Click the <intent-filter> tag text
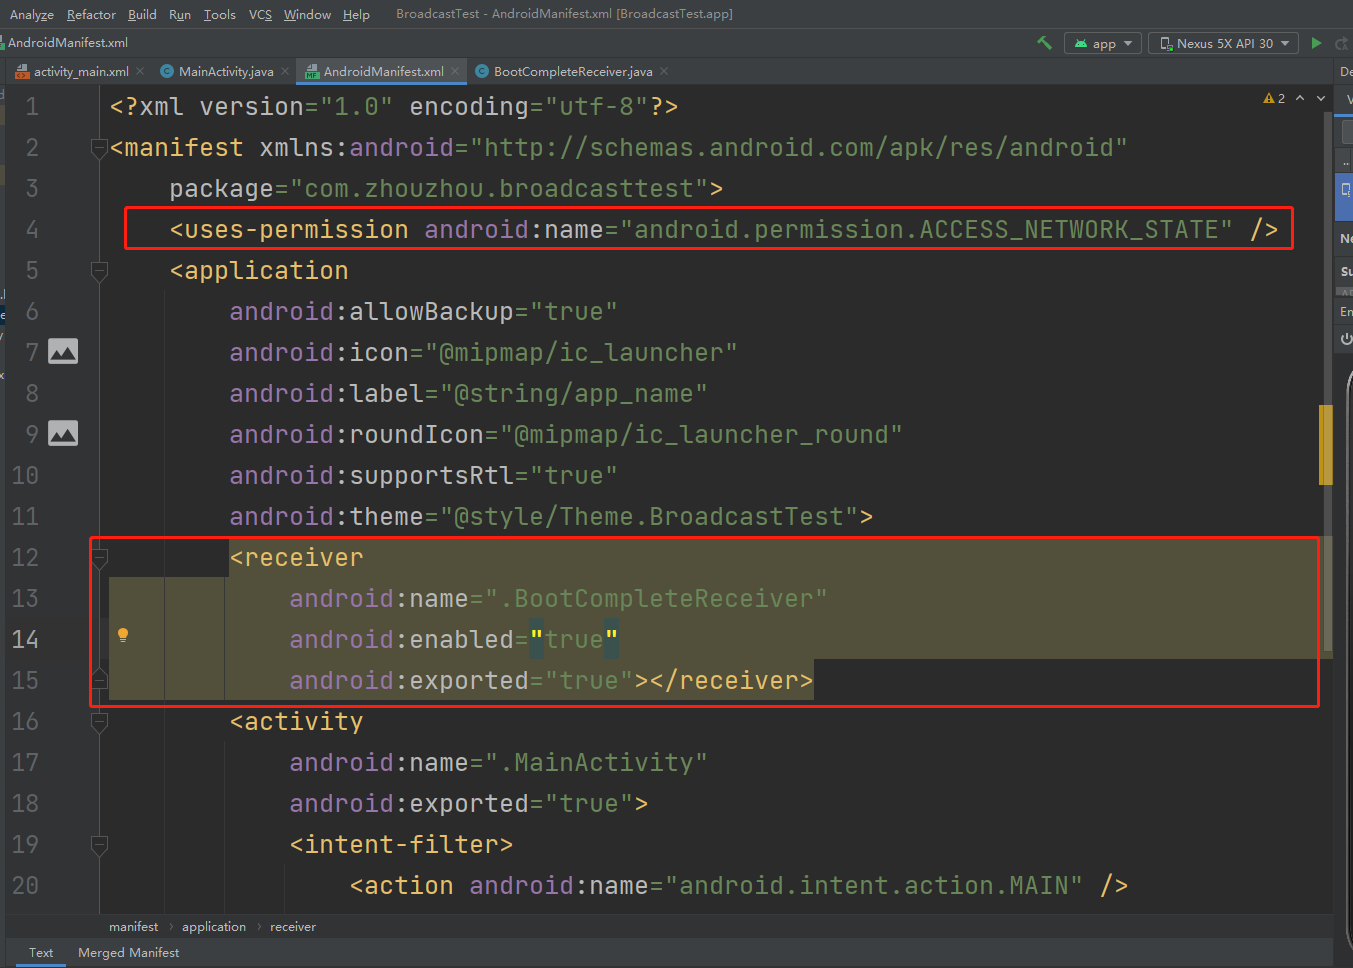The height and width of the screenshot is (968, 1353). coord(402,845)
